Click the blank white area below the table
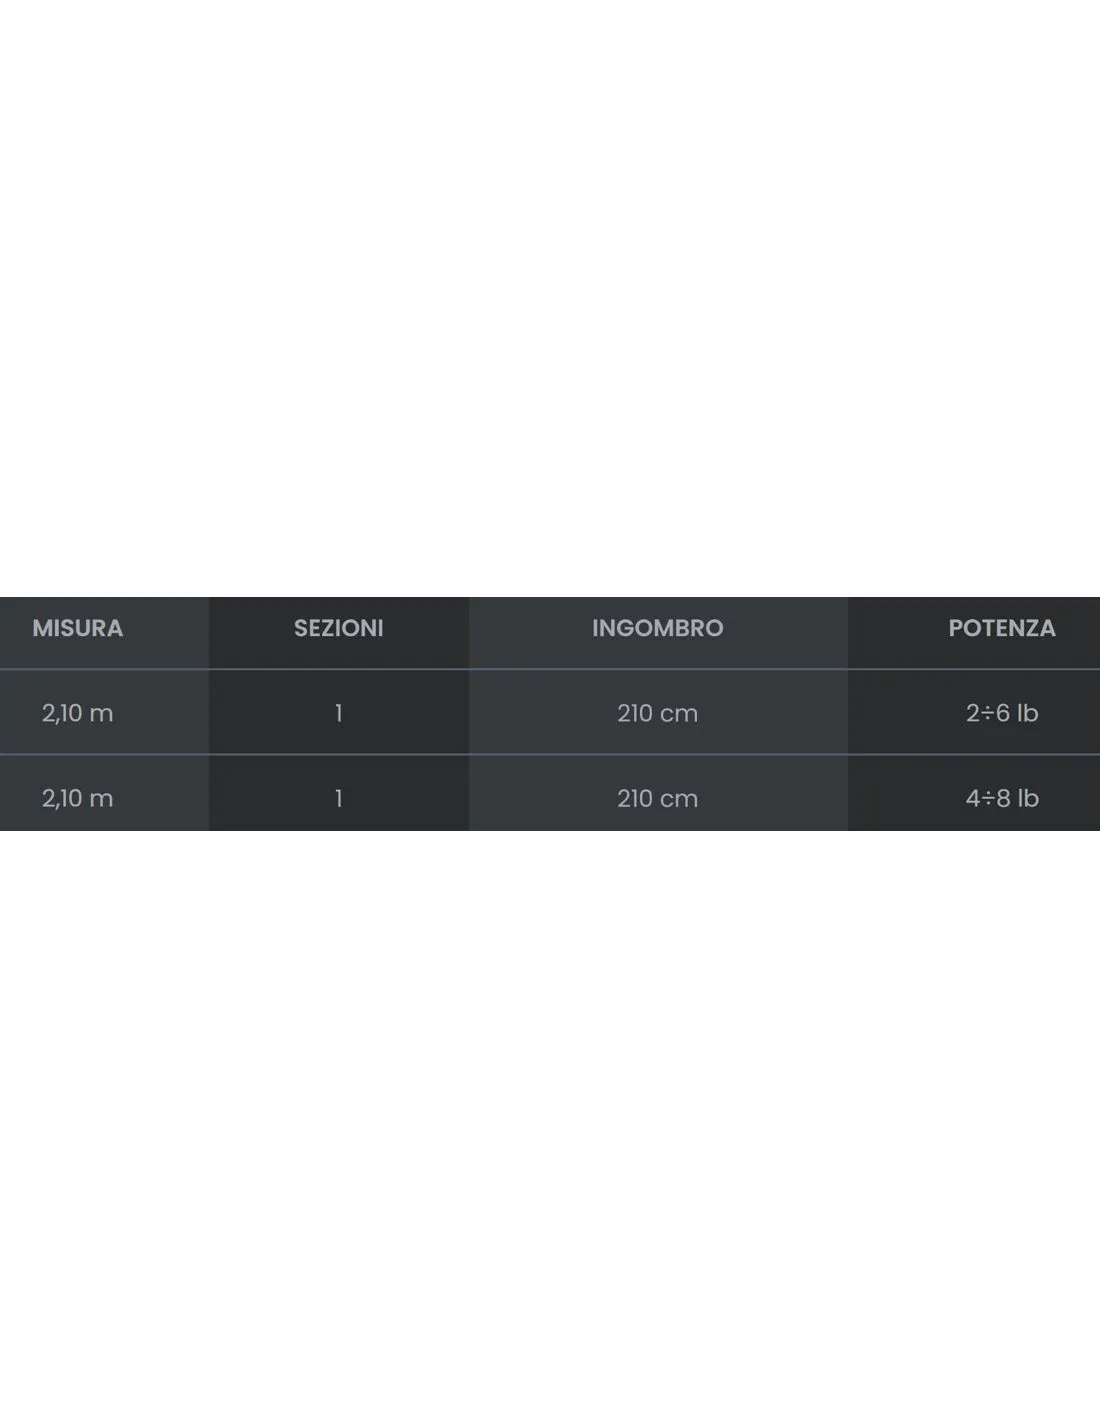 coord(550,1126)
